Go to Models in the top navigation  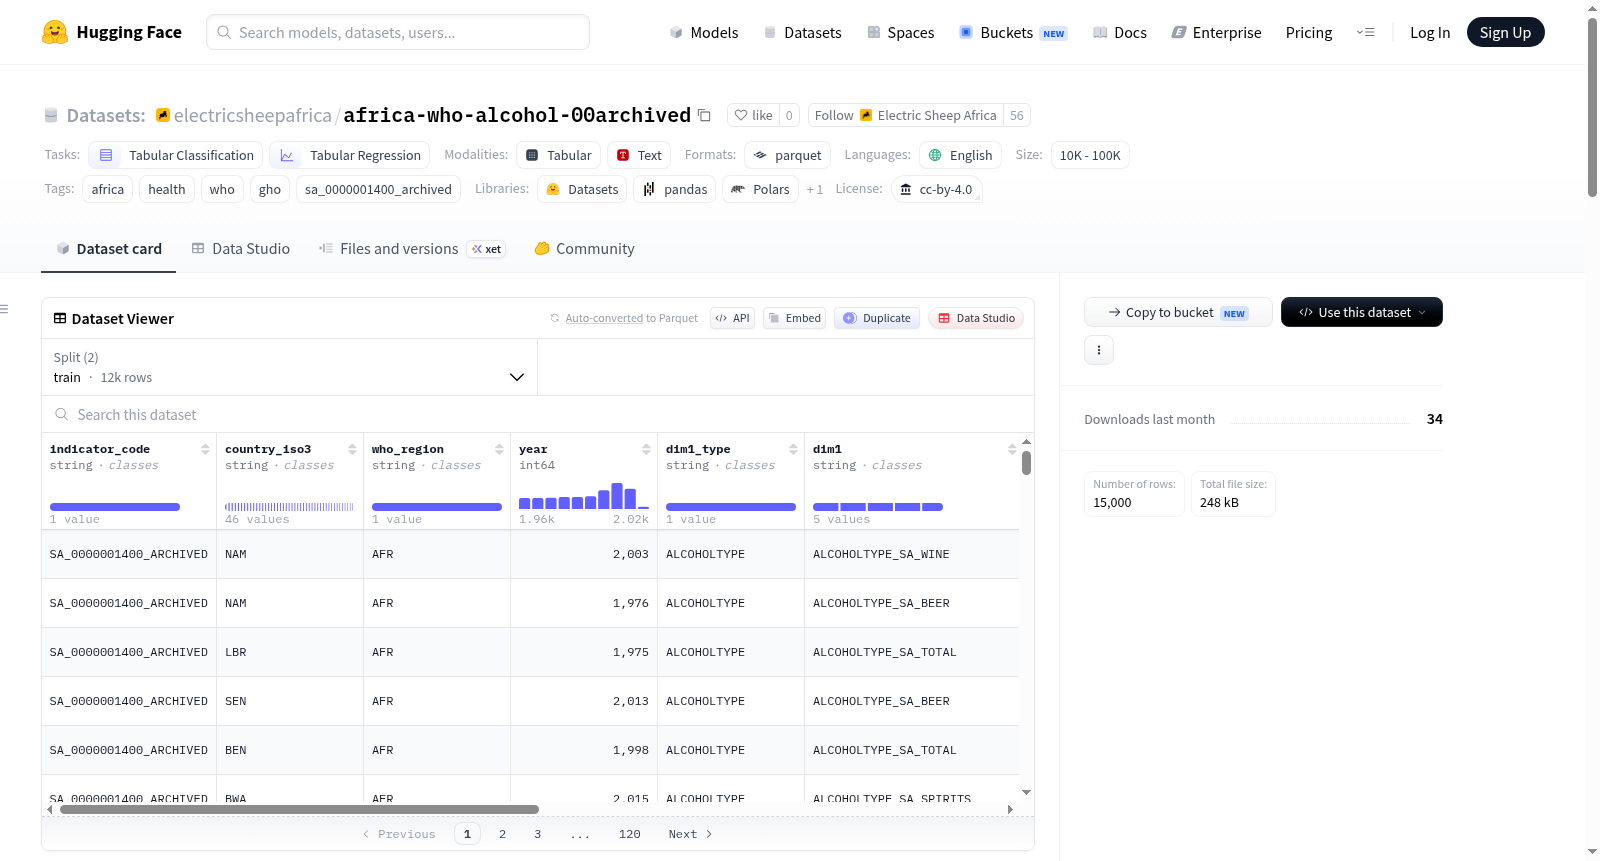click(704, 32)
